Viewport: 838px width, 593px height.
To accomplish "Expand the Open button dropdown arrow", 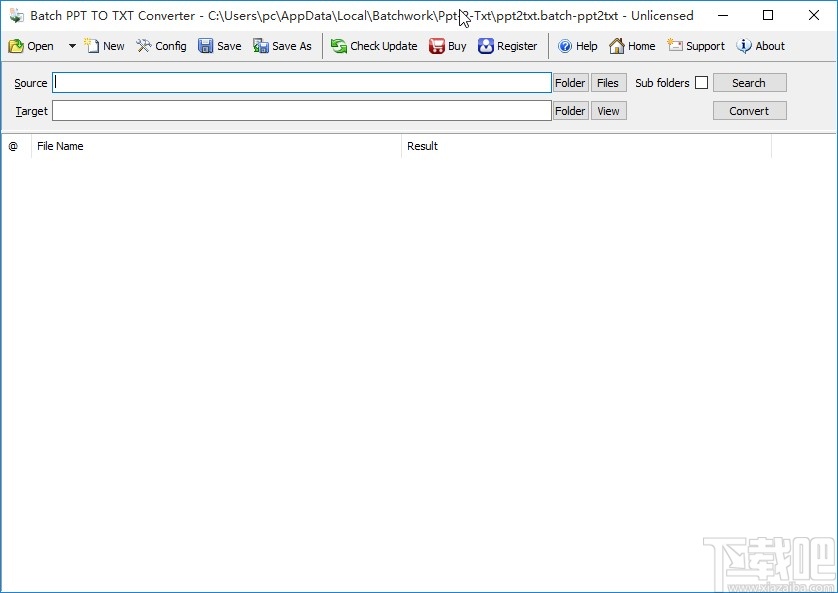I will pos(71,45).
